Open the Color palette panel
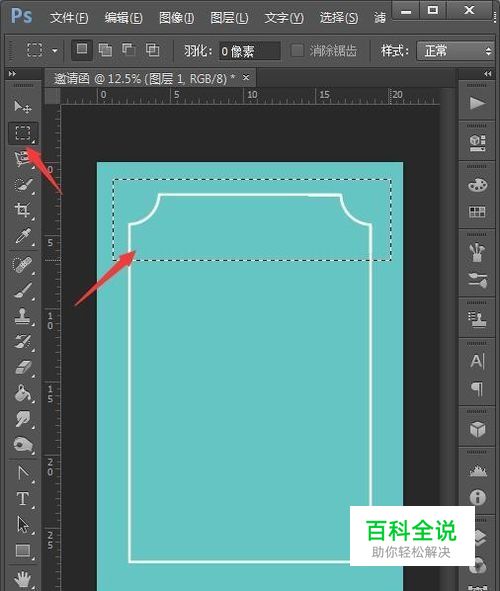Viewport: 500px width, 591px height. pos(477,185)
